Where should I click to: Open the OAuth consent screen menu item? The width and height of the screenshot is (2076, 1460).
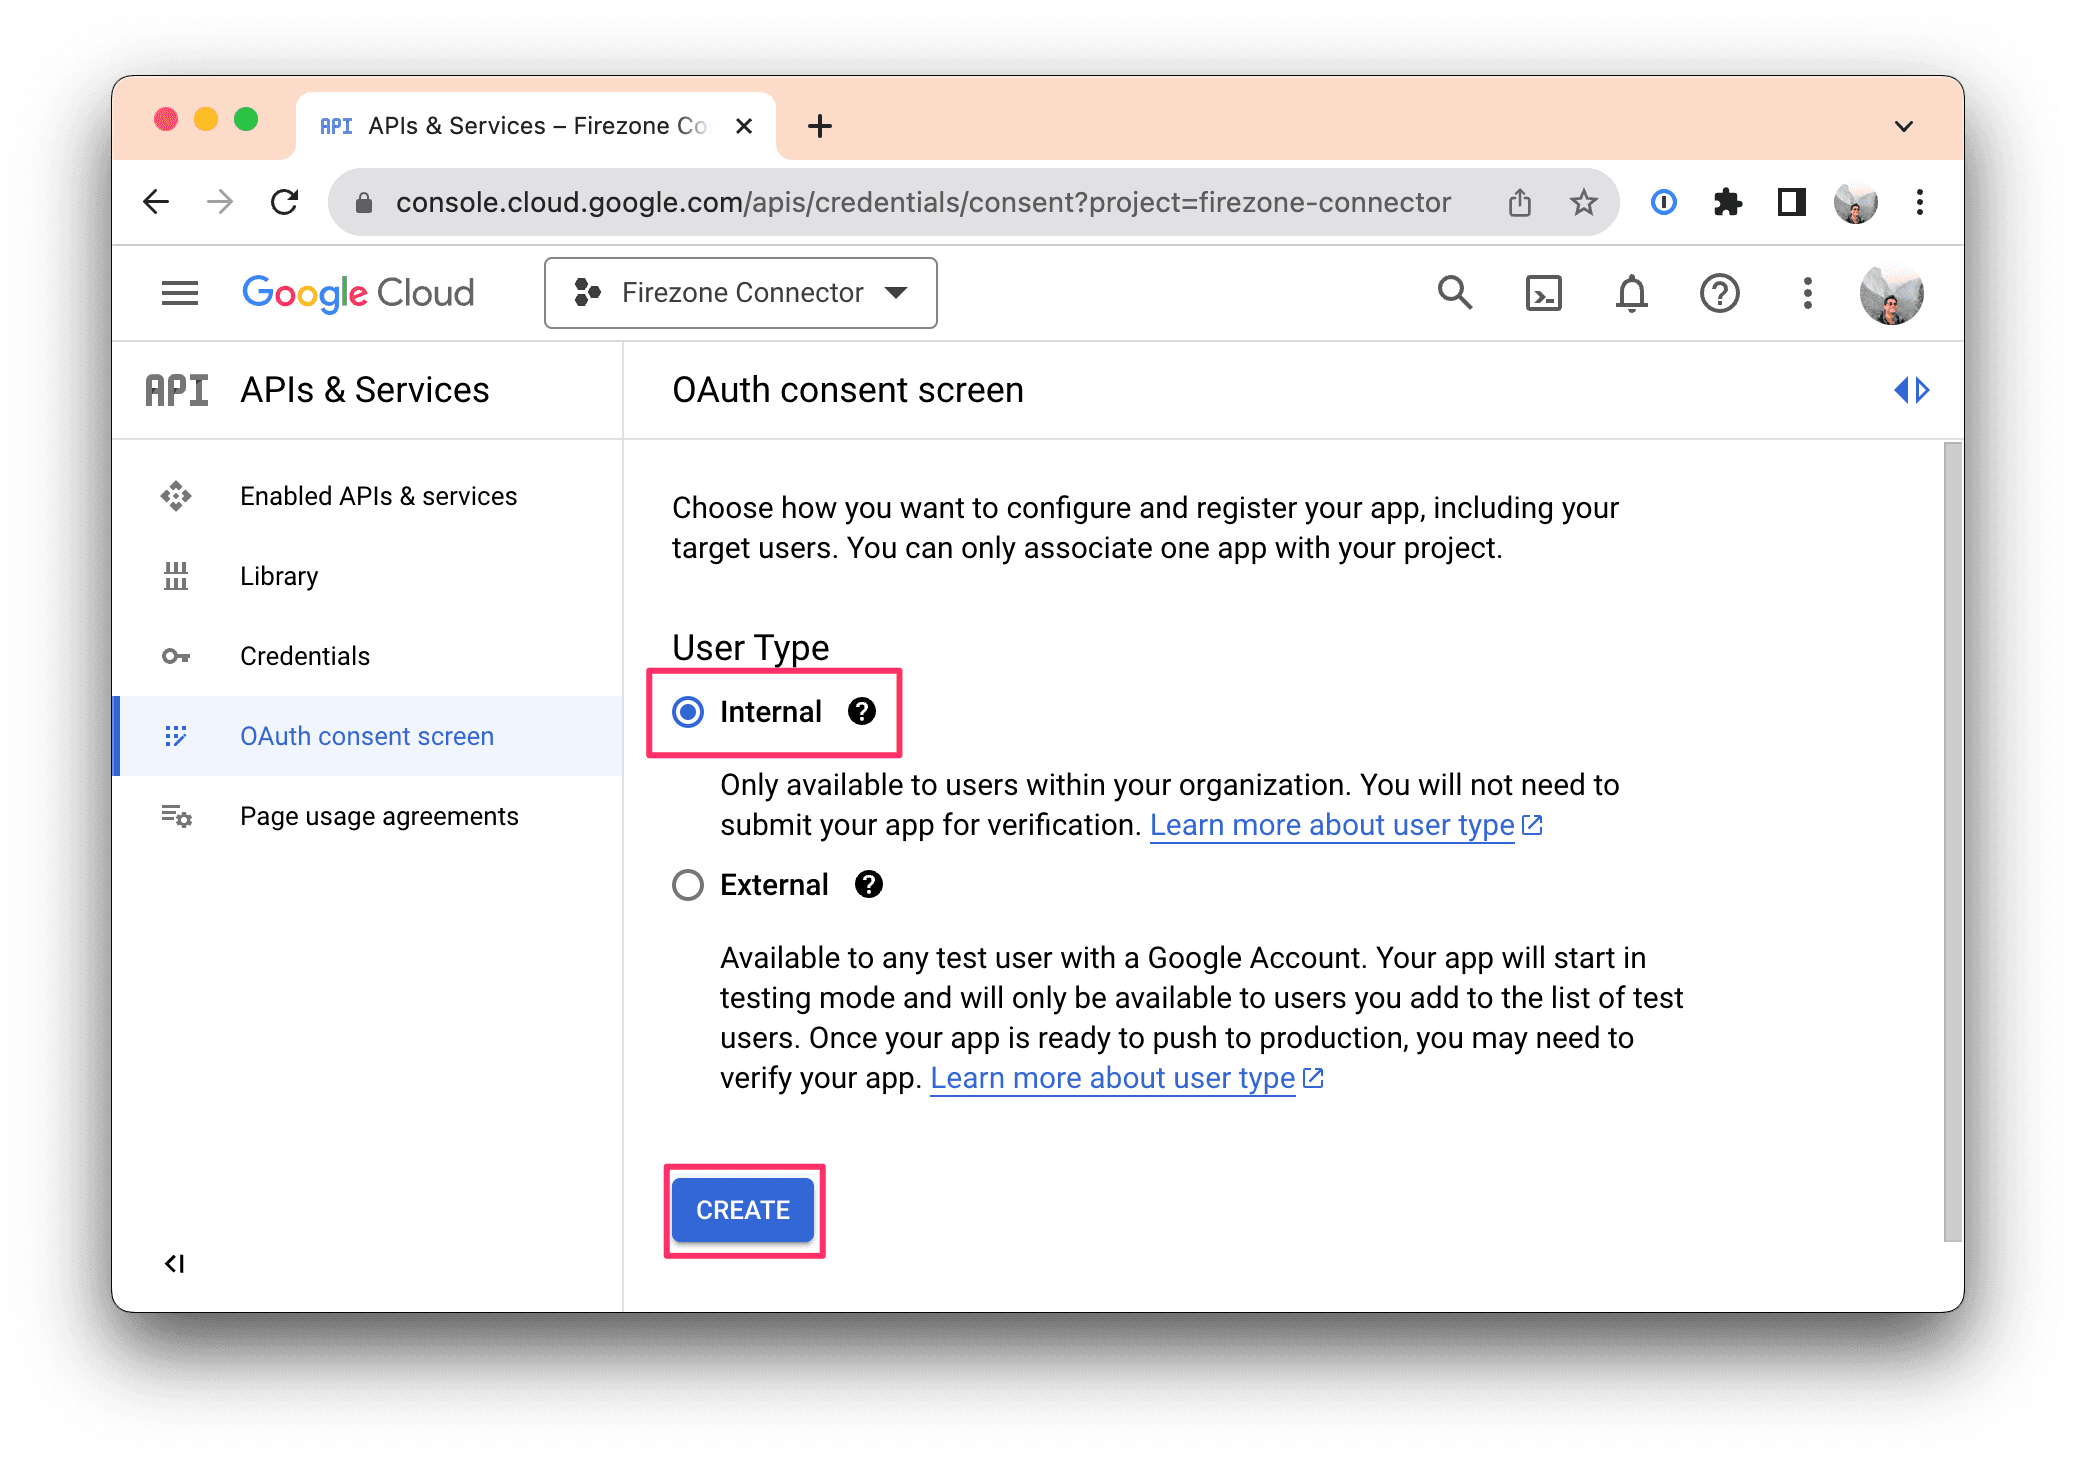click(x=365, y=735)
